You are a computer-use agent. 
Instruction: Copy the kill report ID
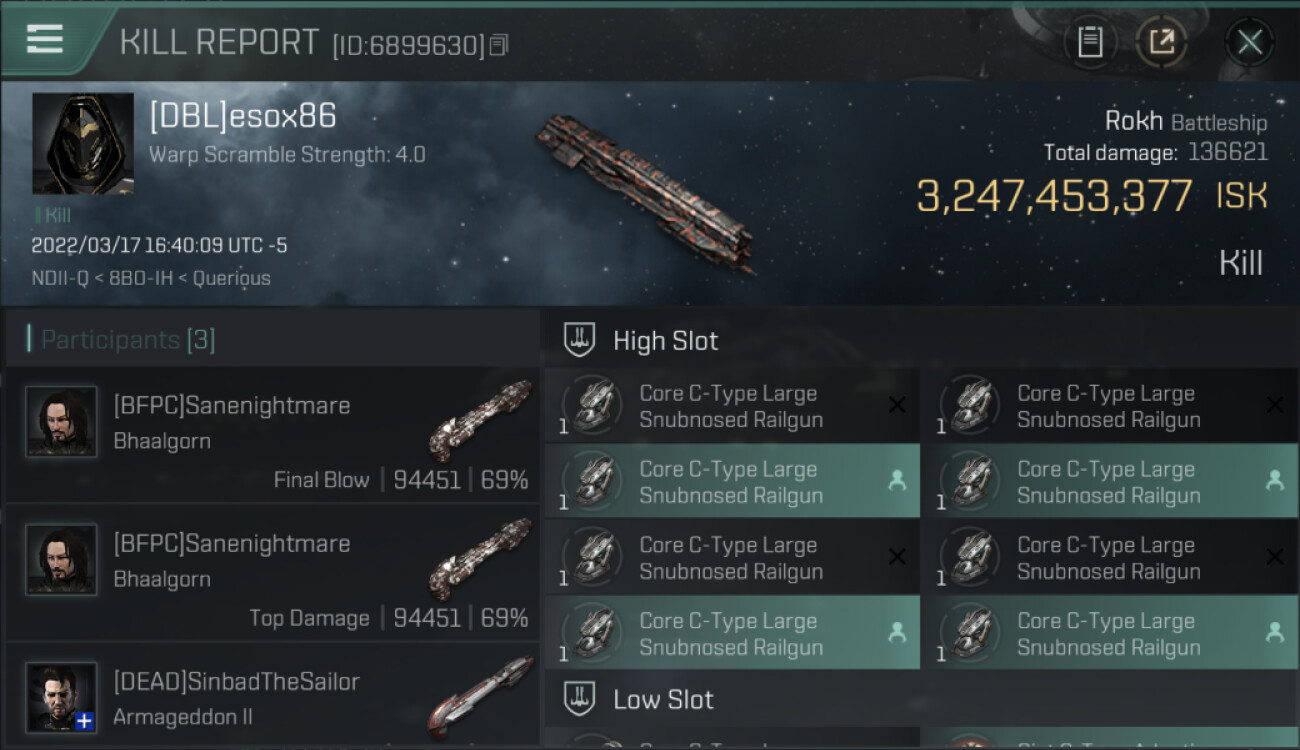click(499, 45)
